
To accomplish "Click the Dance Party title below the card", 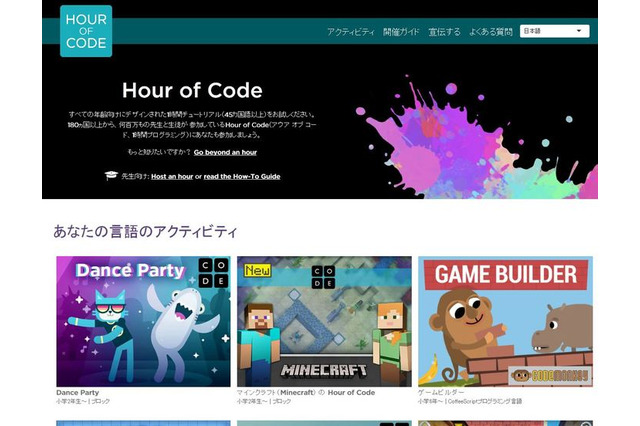I will [x=78, y=393].
